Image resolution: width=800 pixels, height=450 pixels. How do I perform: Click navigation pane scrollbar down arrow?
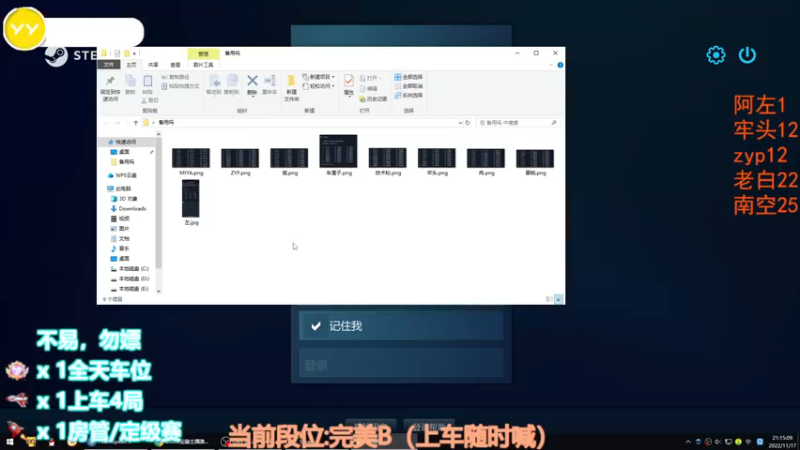[x=159, y=291]
